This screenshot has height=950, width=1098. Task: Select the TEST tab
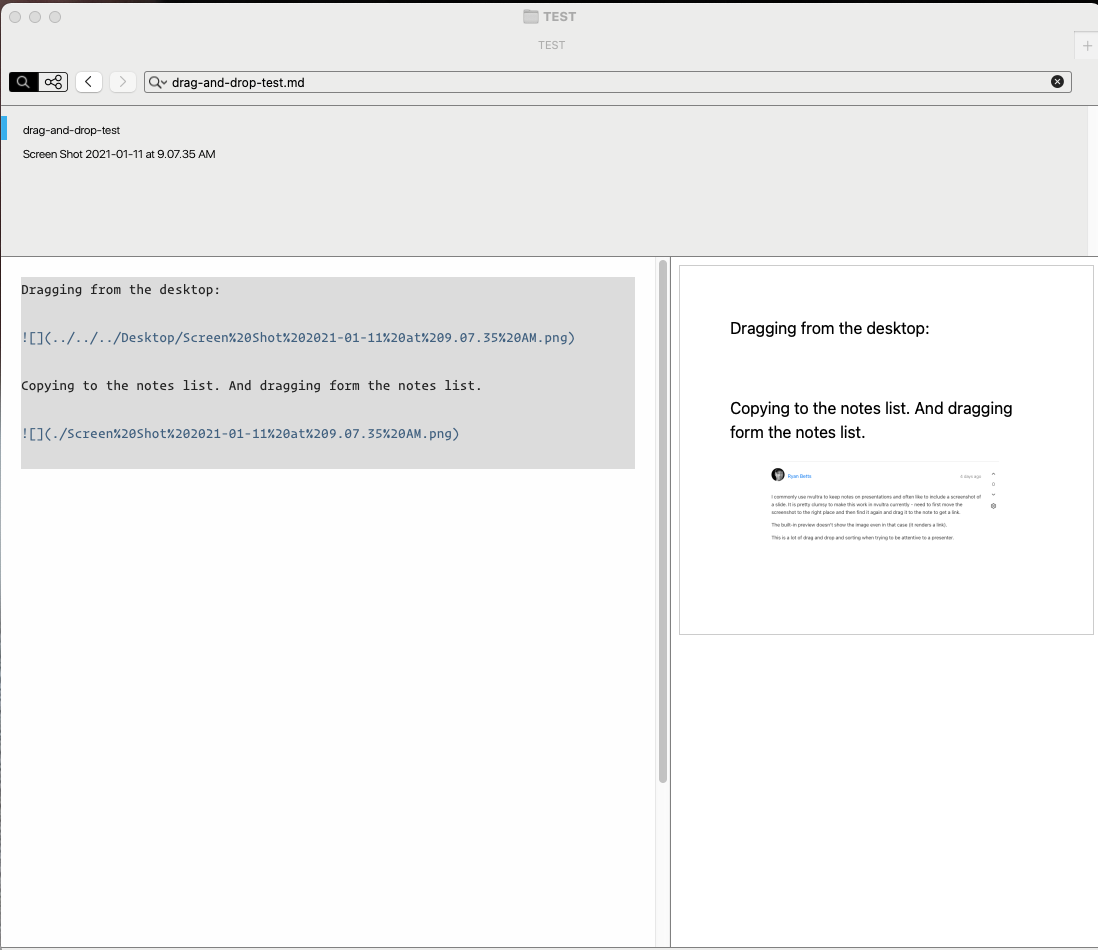tap(551, 45)
